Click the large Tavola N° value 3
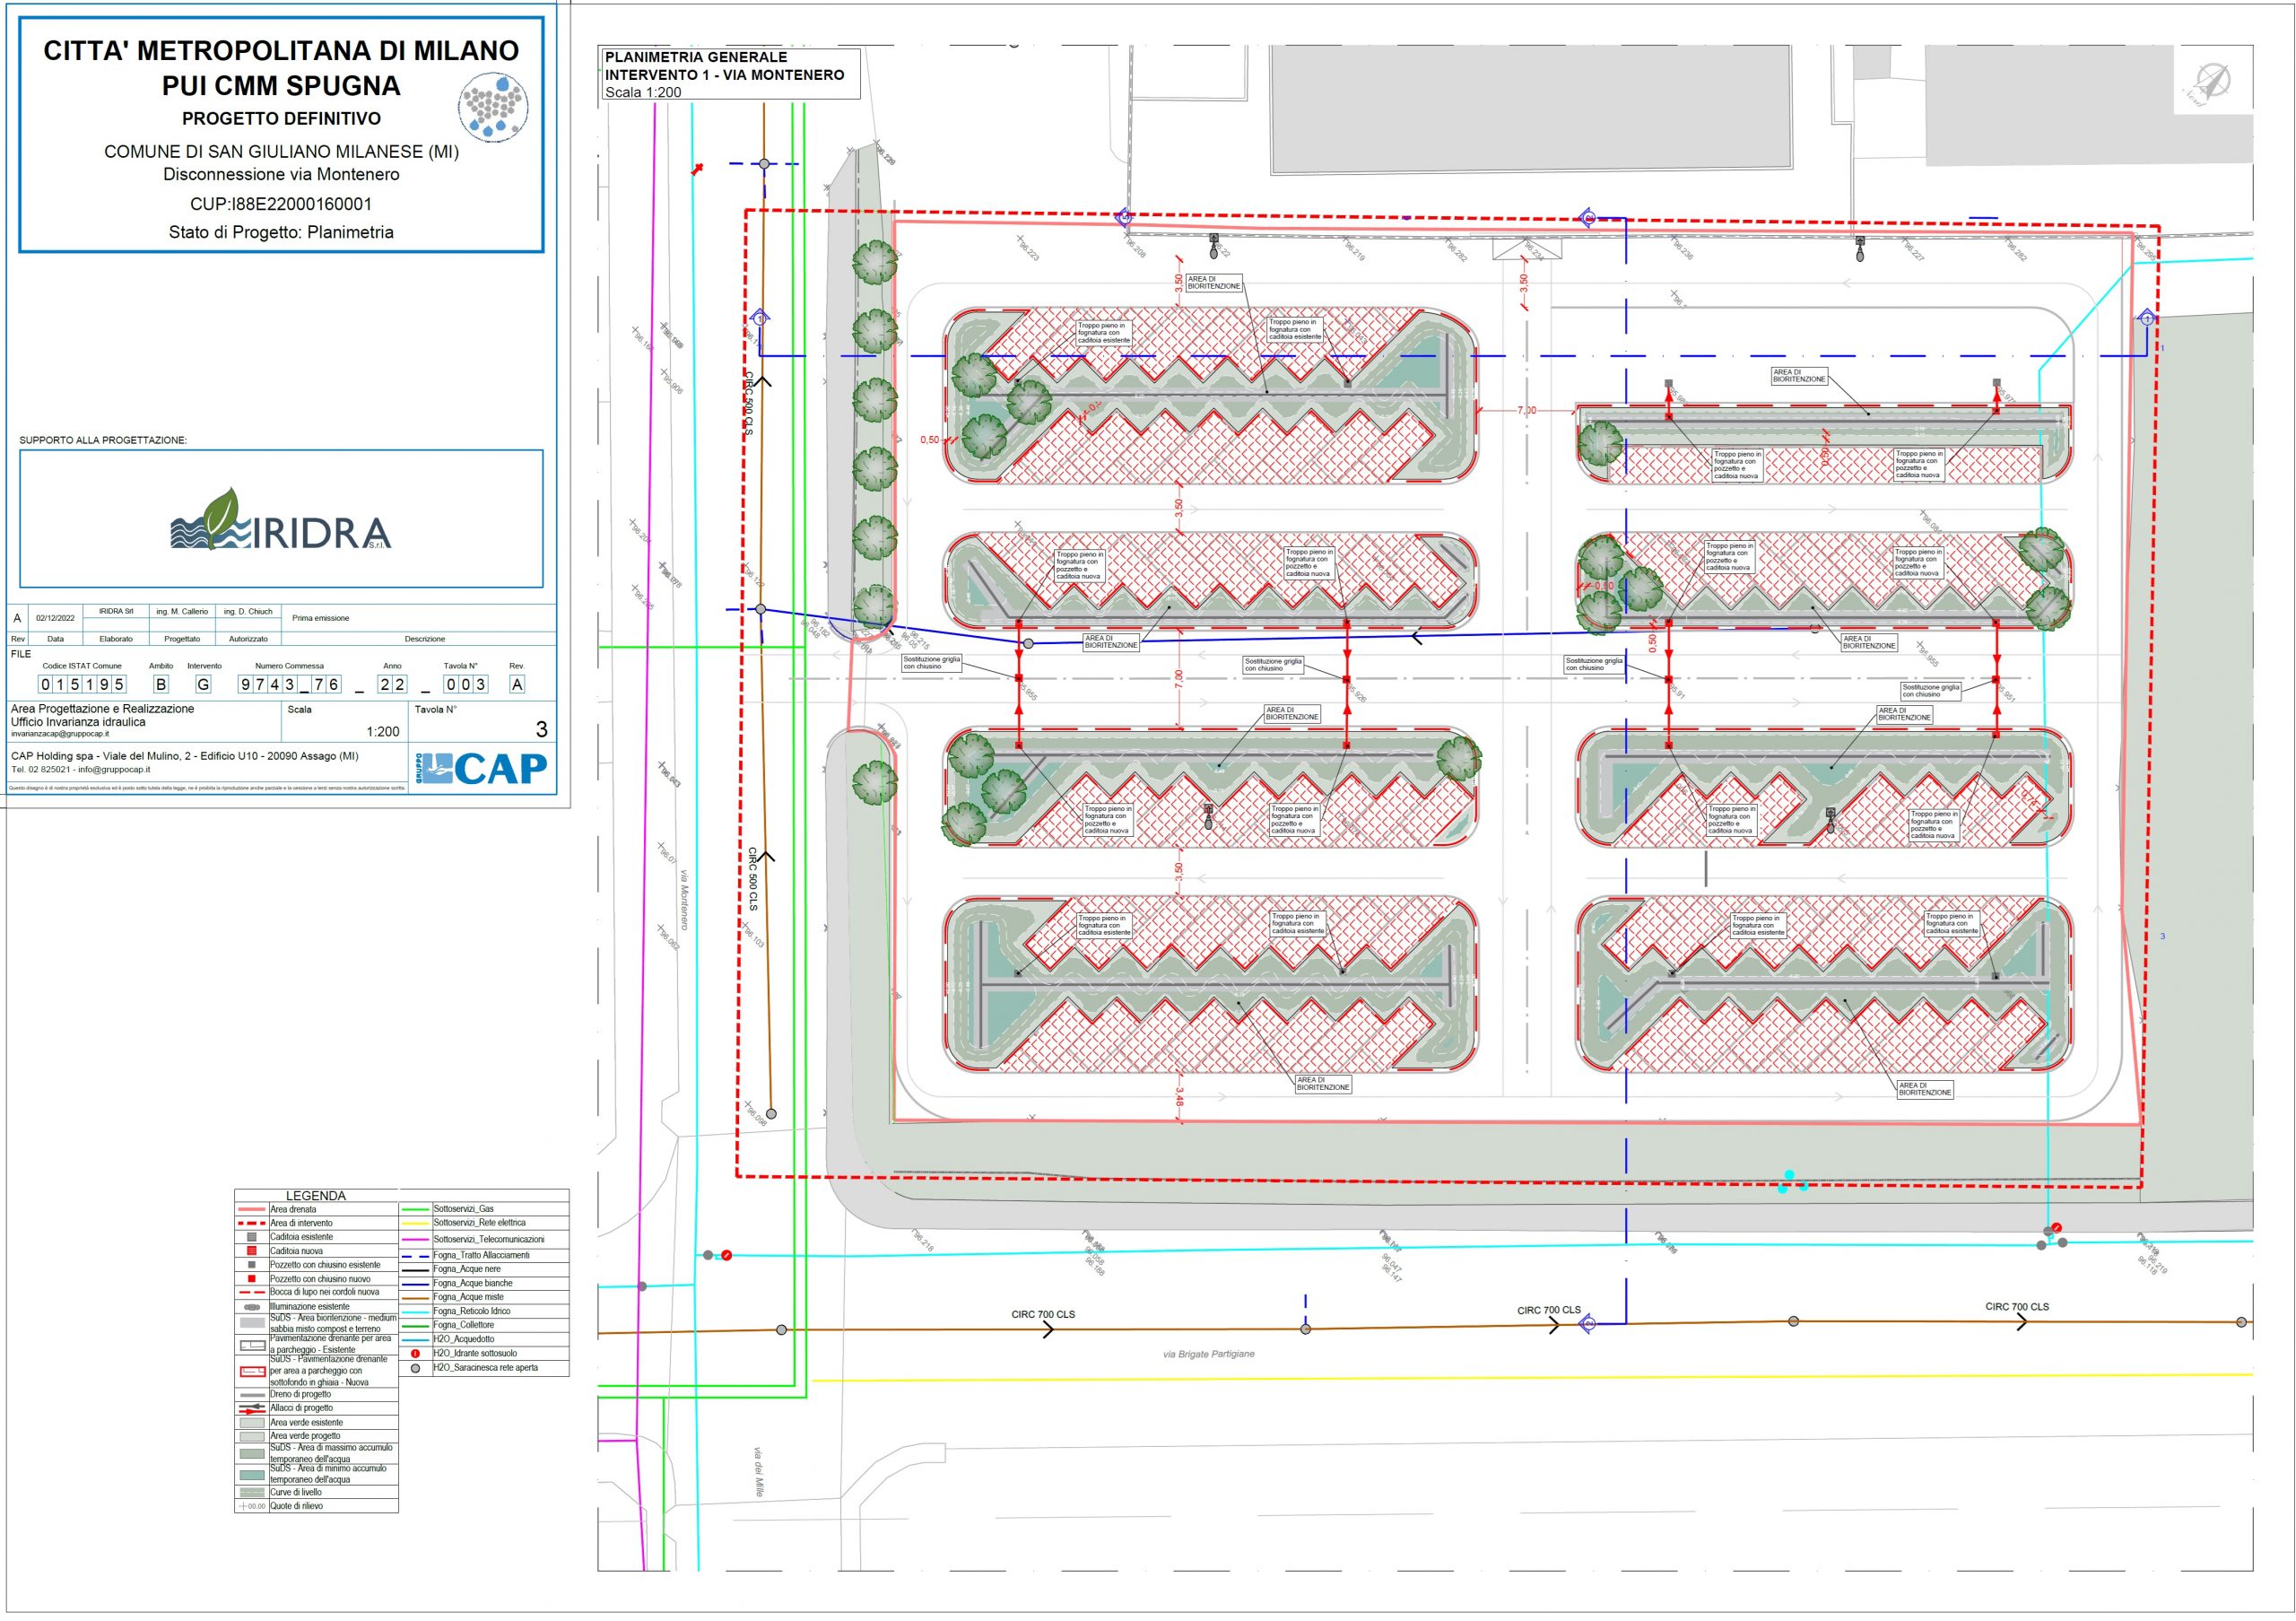This screenshot has height=1621, width=2296. (542, 729)
